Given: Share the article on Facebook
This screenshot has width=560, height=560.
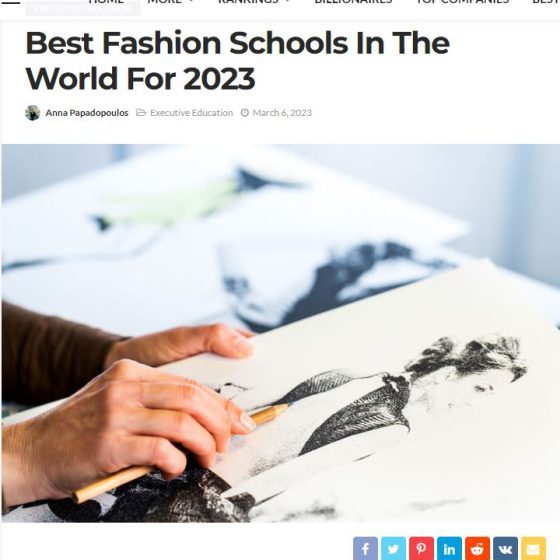Looking at the screenshot, I should 365,549.
